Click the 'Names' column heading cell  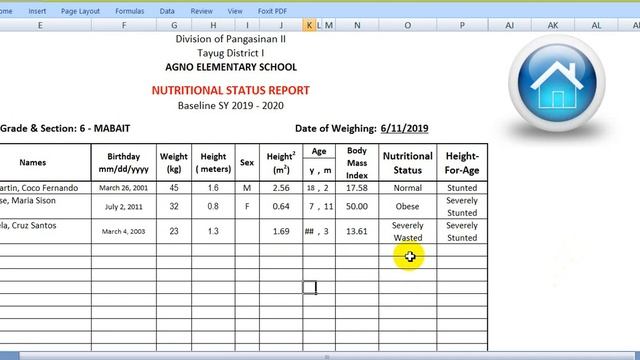pos(45,162)
